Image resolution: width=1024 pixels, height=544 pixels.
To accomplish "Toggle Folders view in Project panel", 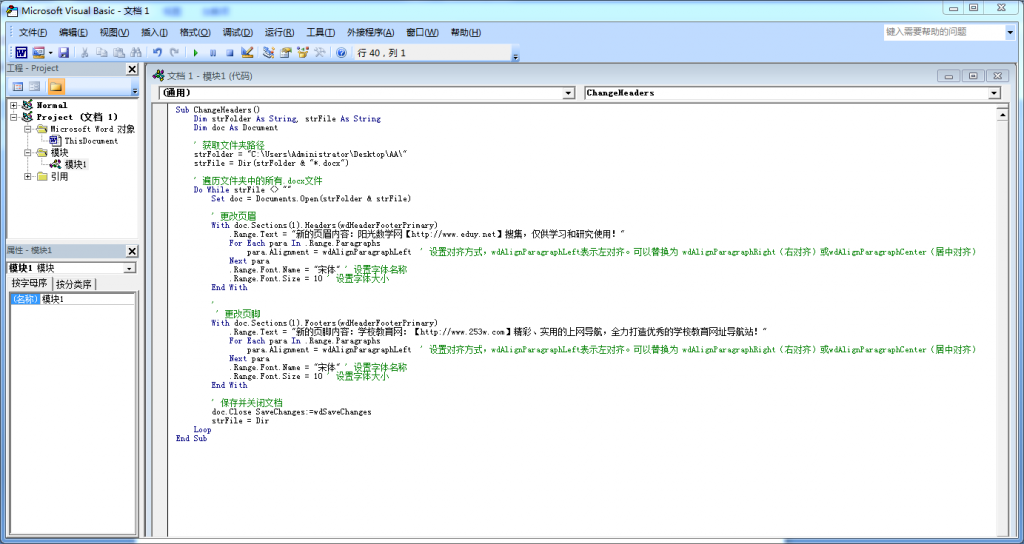I will [x=56, y=87].
